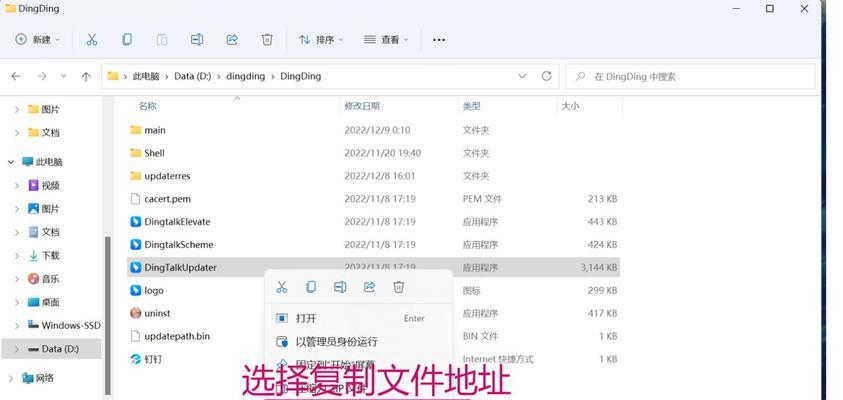Click the 2022/12/9 0:10 date cell

point(377,130)
